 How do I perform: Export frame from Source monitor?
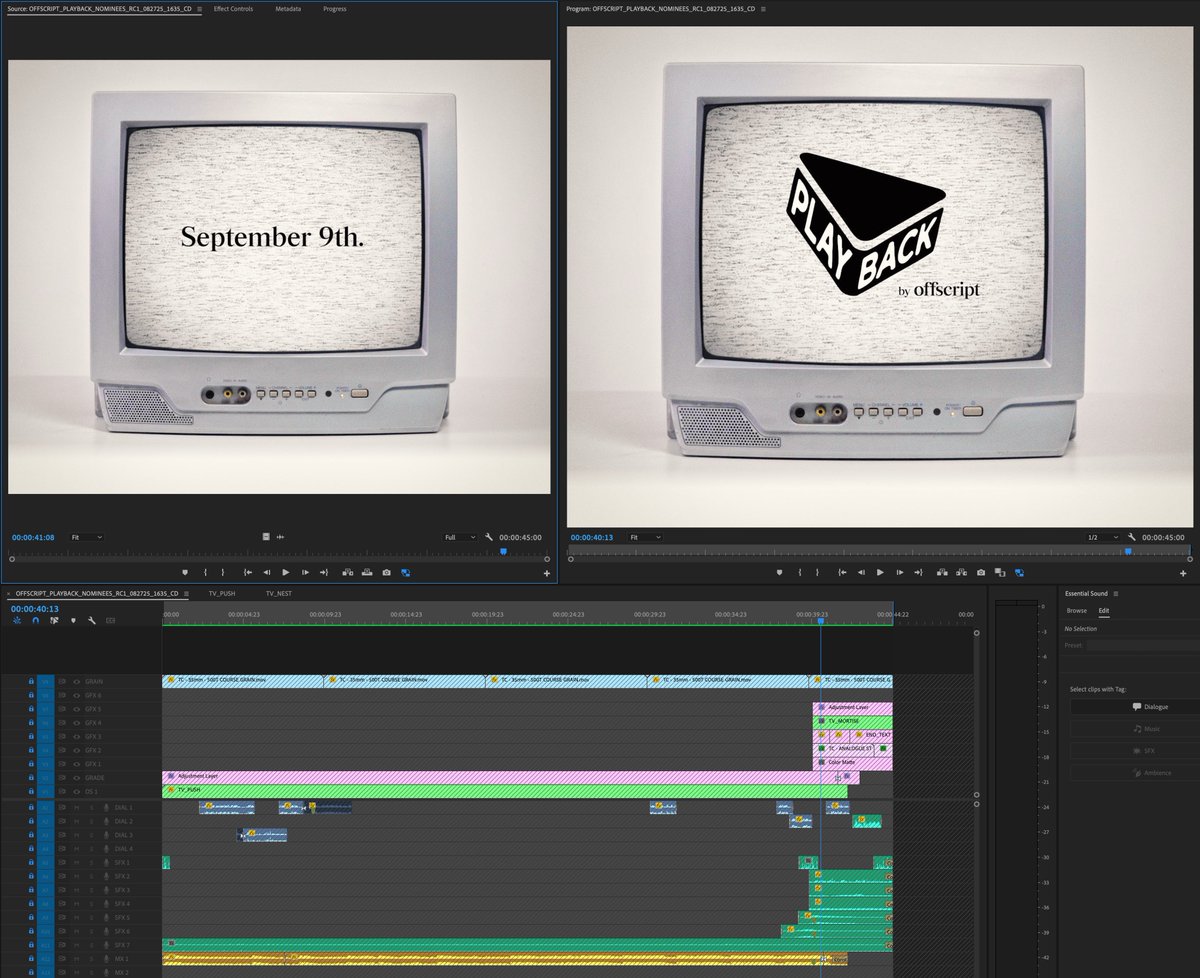pos(386,572)
